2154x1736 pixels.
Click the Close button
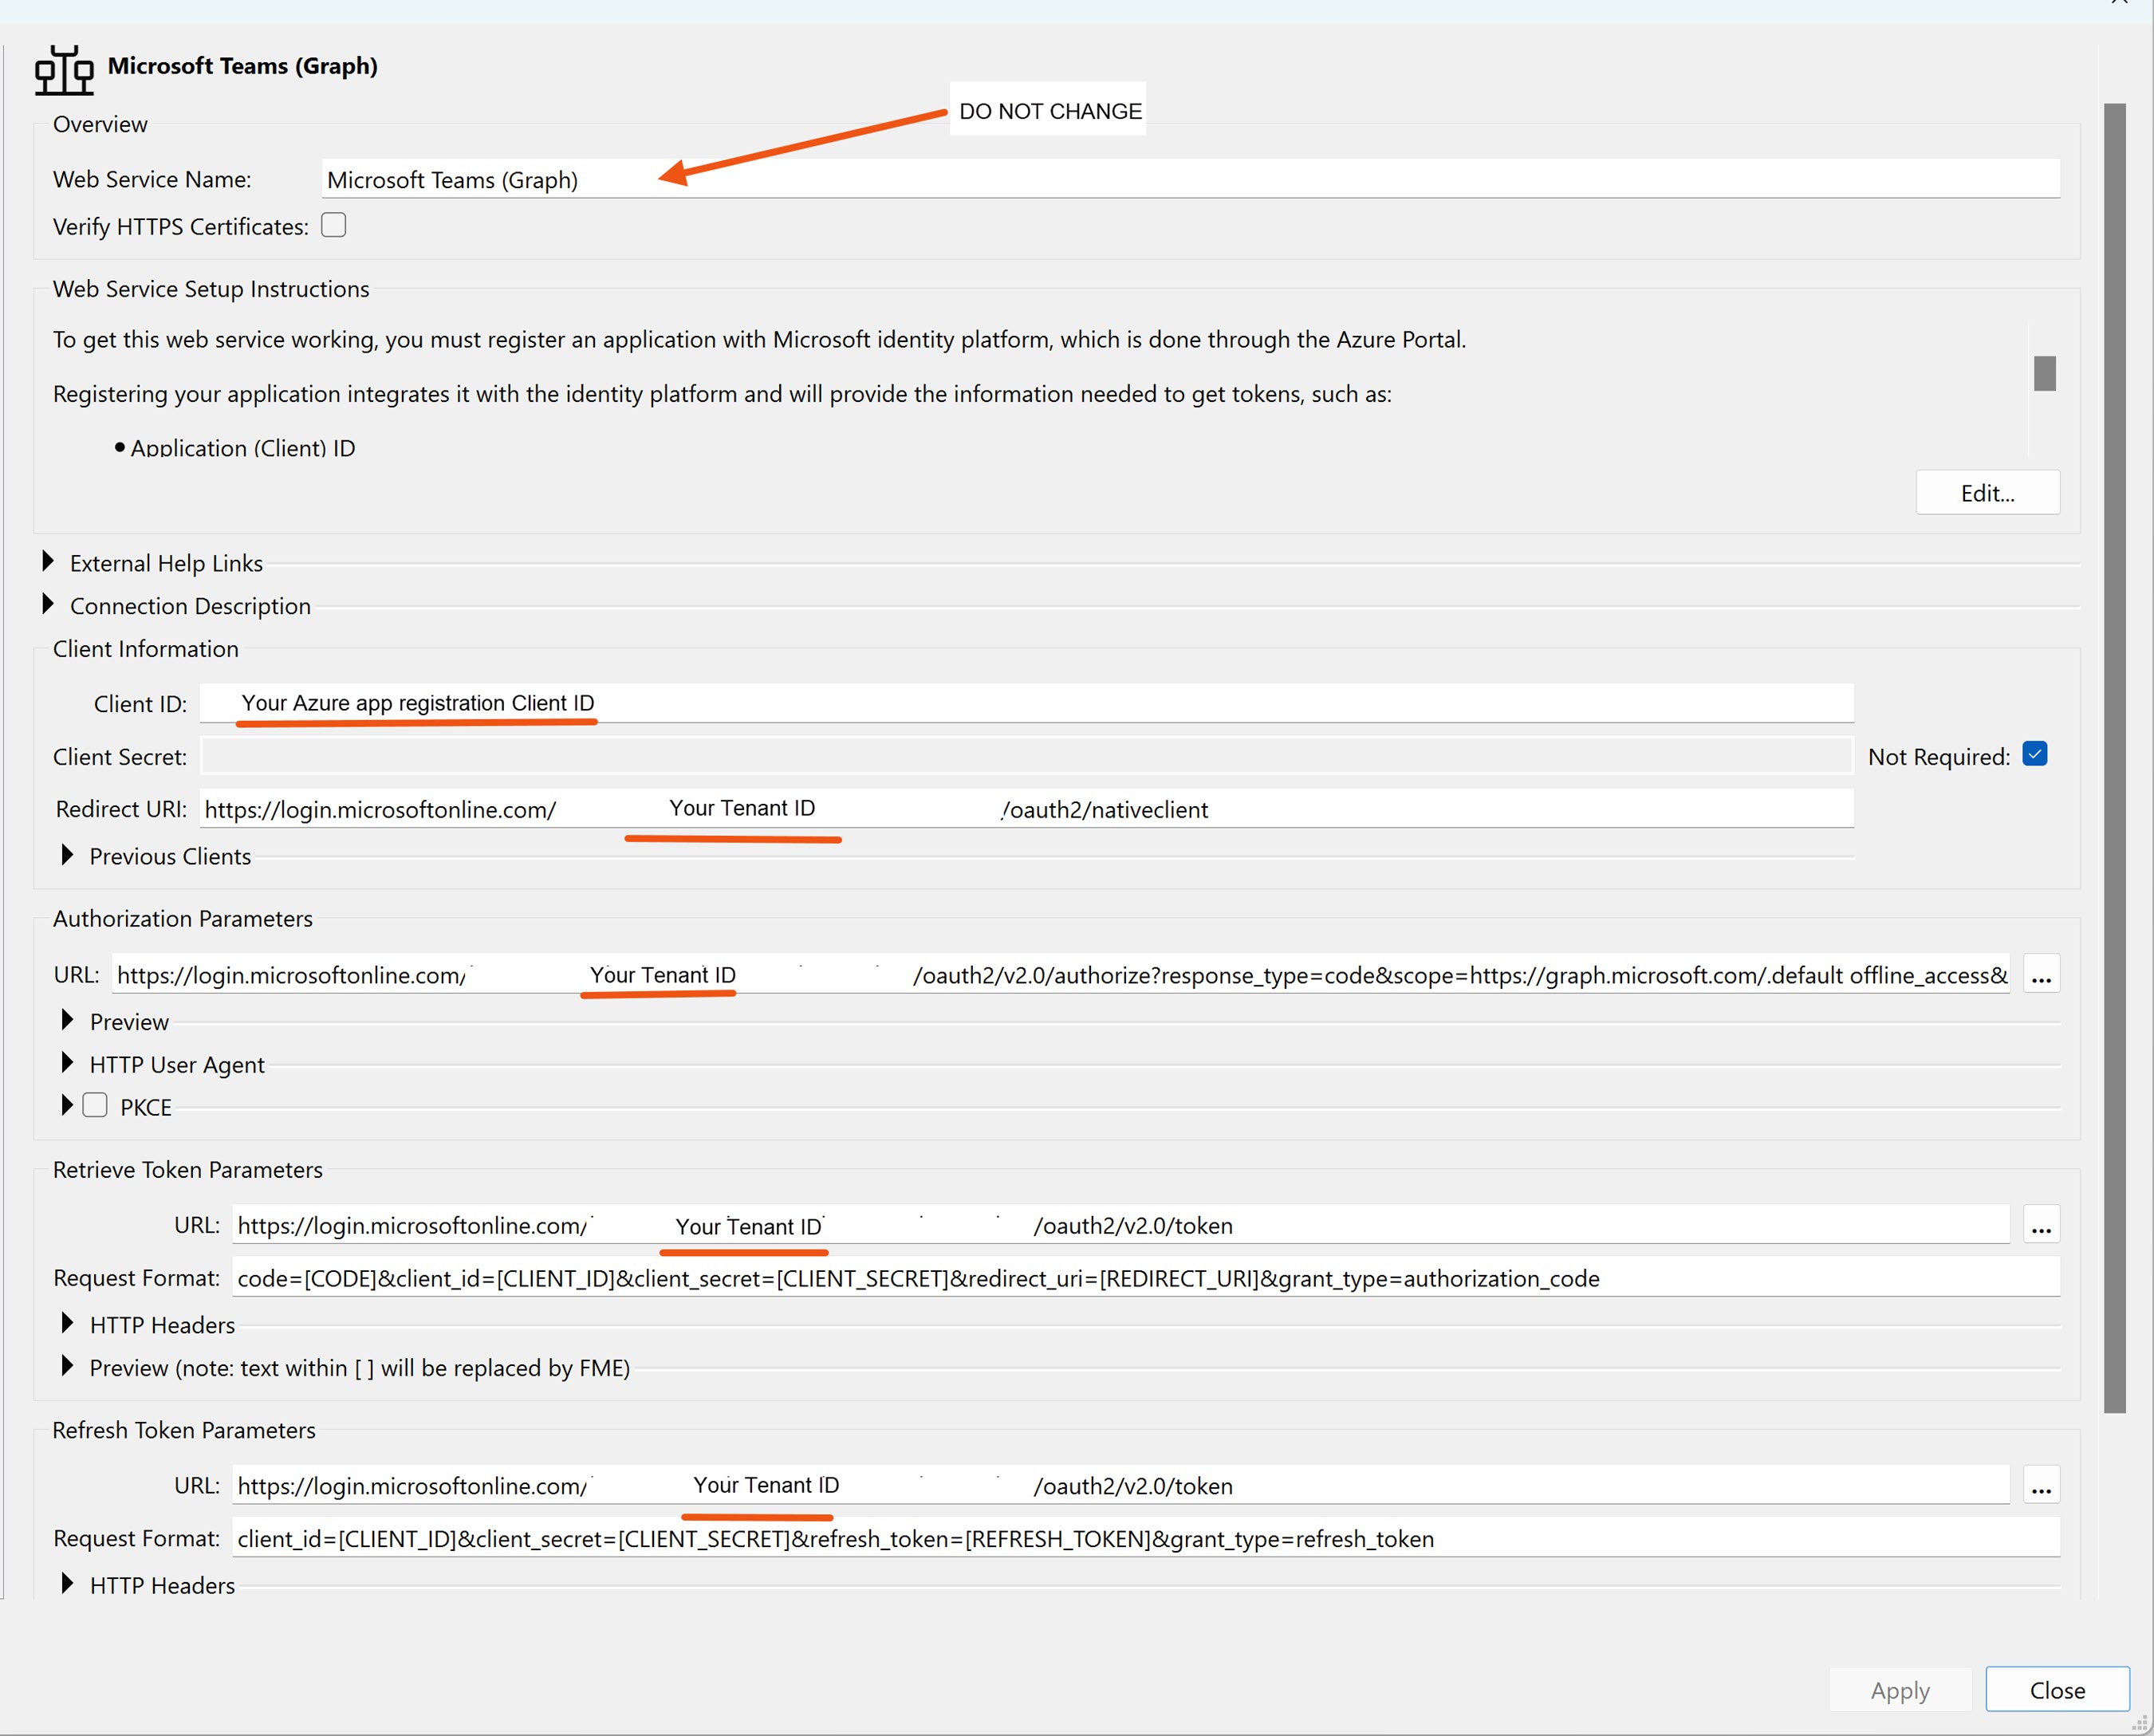(2057, 1690)
